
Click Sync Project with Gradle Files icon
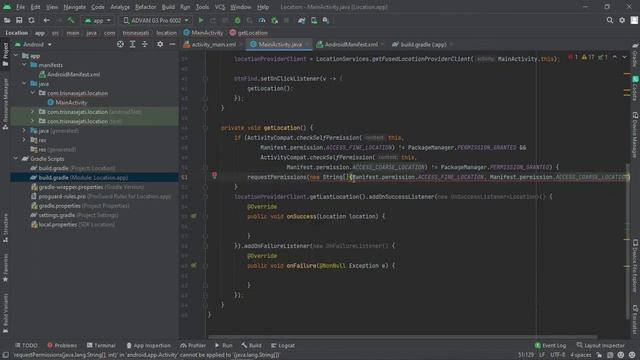click(301, 20)
